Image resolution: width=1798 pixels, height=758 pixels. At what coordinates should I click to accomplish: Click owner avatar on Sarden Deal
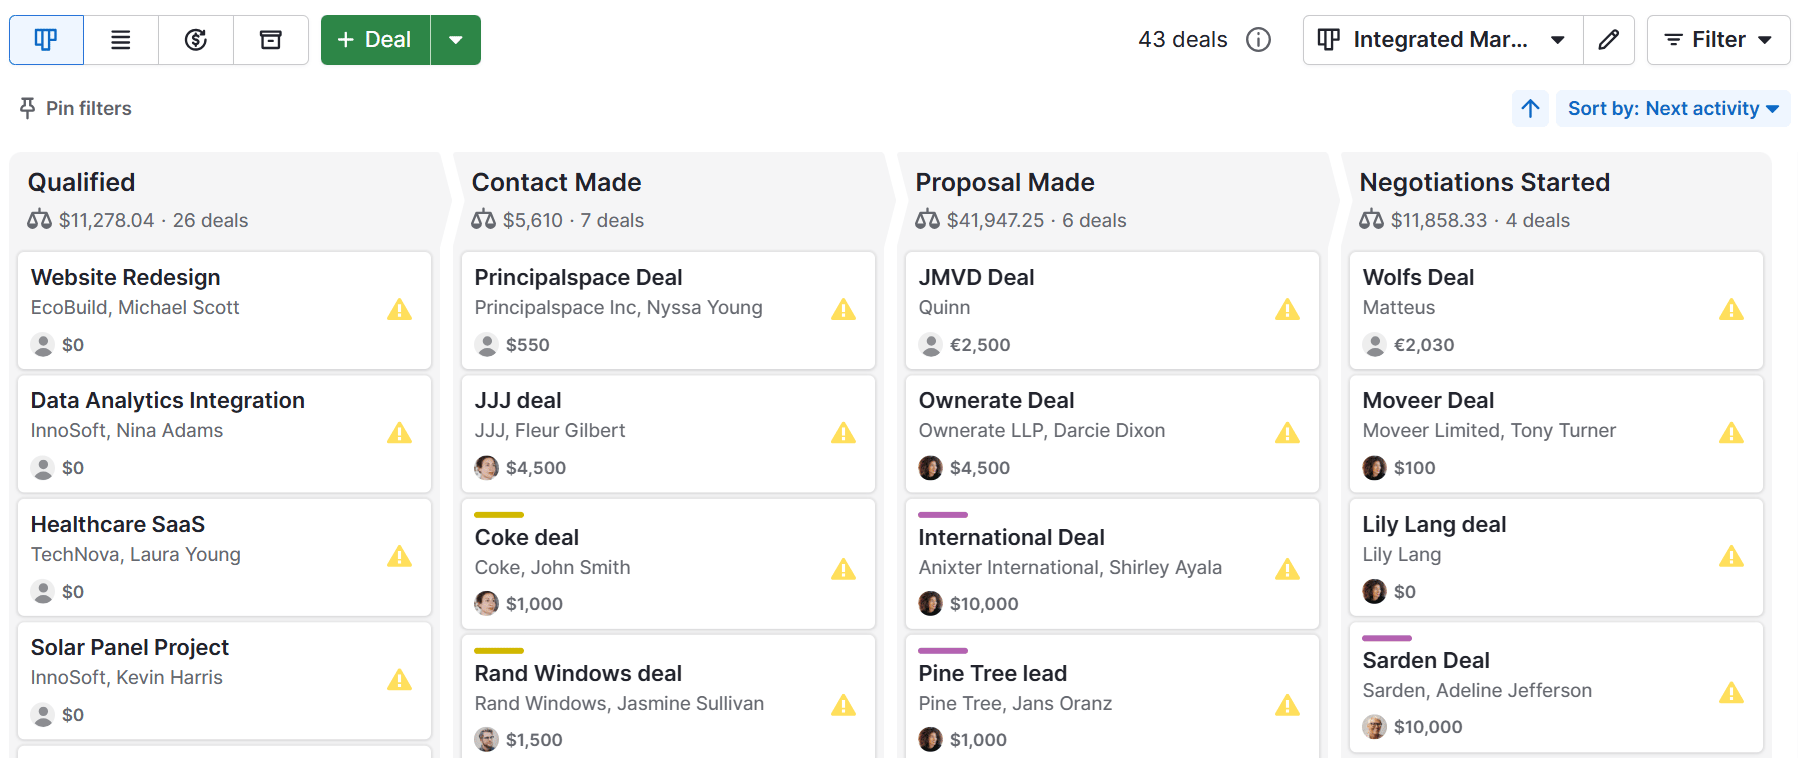[x=1375, y=727]
